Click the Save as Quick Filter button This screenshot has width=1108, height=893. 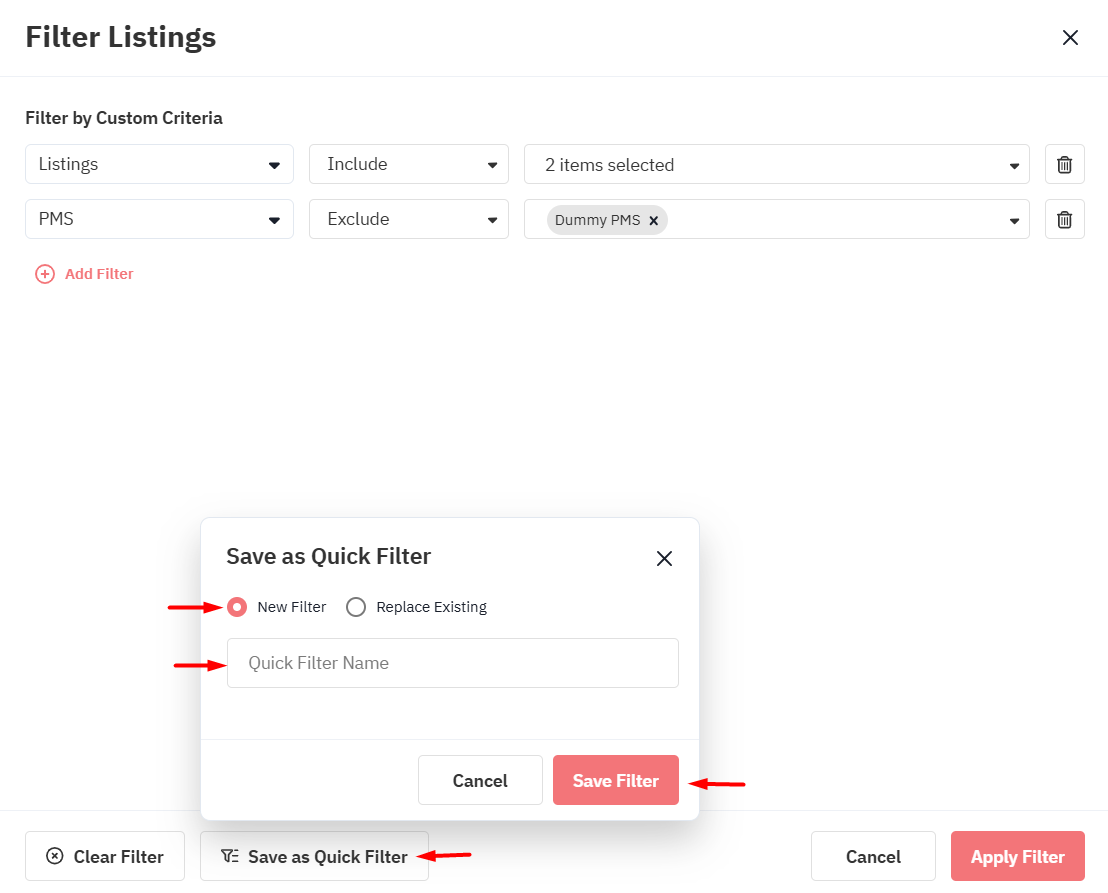[x=314, y=856]
